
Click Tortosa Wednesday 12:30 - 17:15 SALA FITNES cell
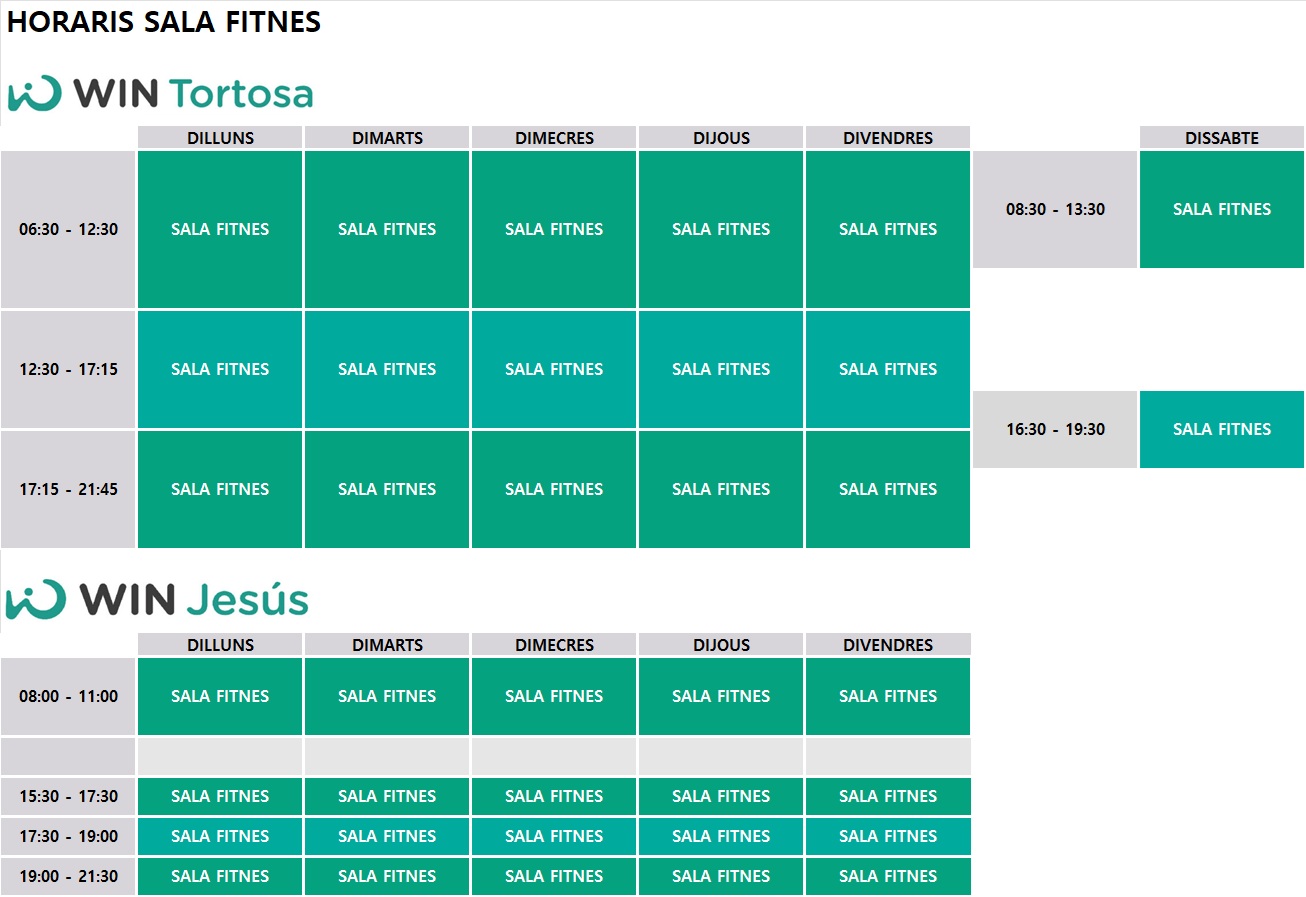tap(554, 369)
